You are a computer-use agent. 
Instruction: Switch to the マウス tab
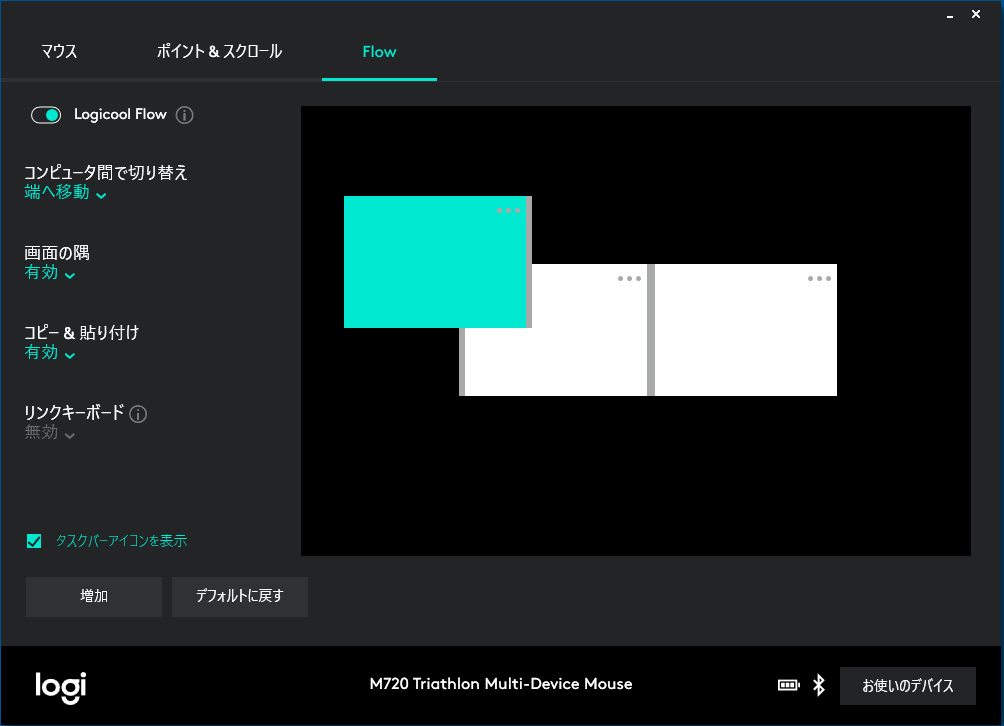(59, 52)
